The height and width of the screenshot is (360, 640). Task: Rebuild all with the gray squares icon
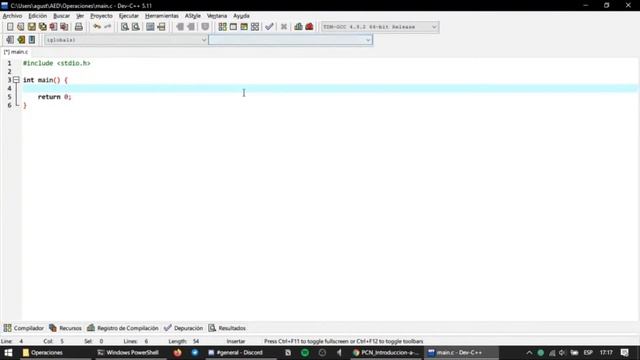(255, 27)
